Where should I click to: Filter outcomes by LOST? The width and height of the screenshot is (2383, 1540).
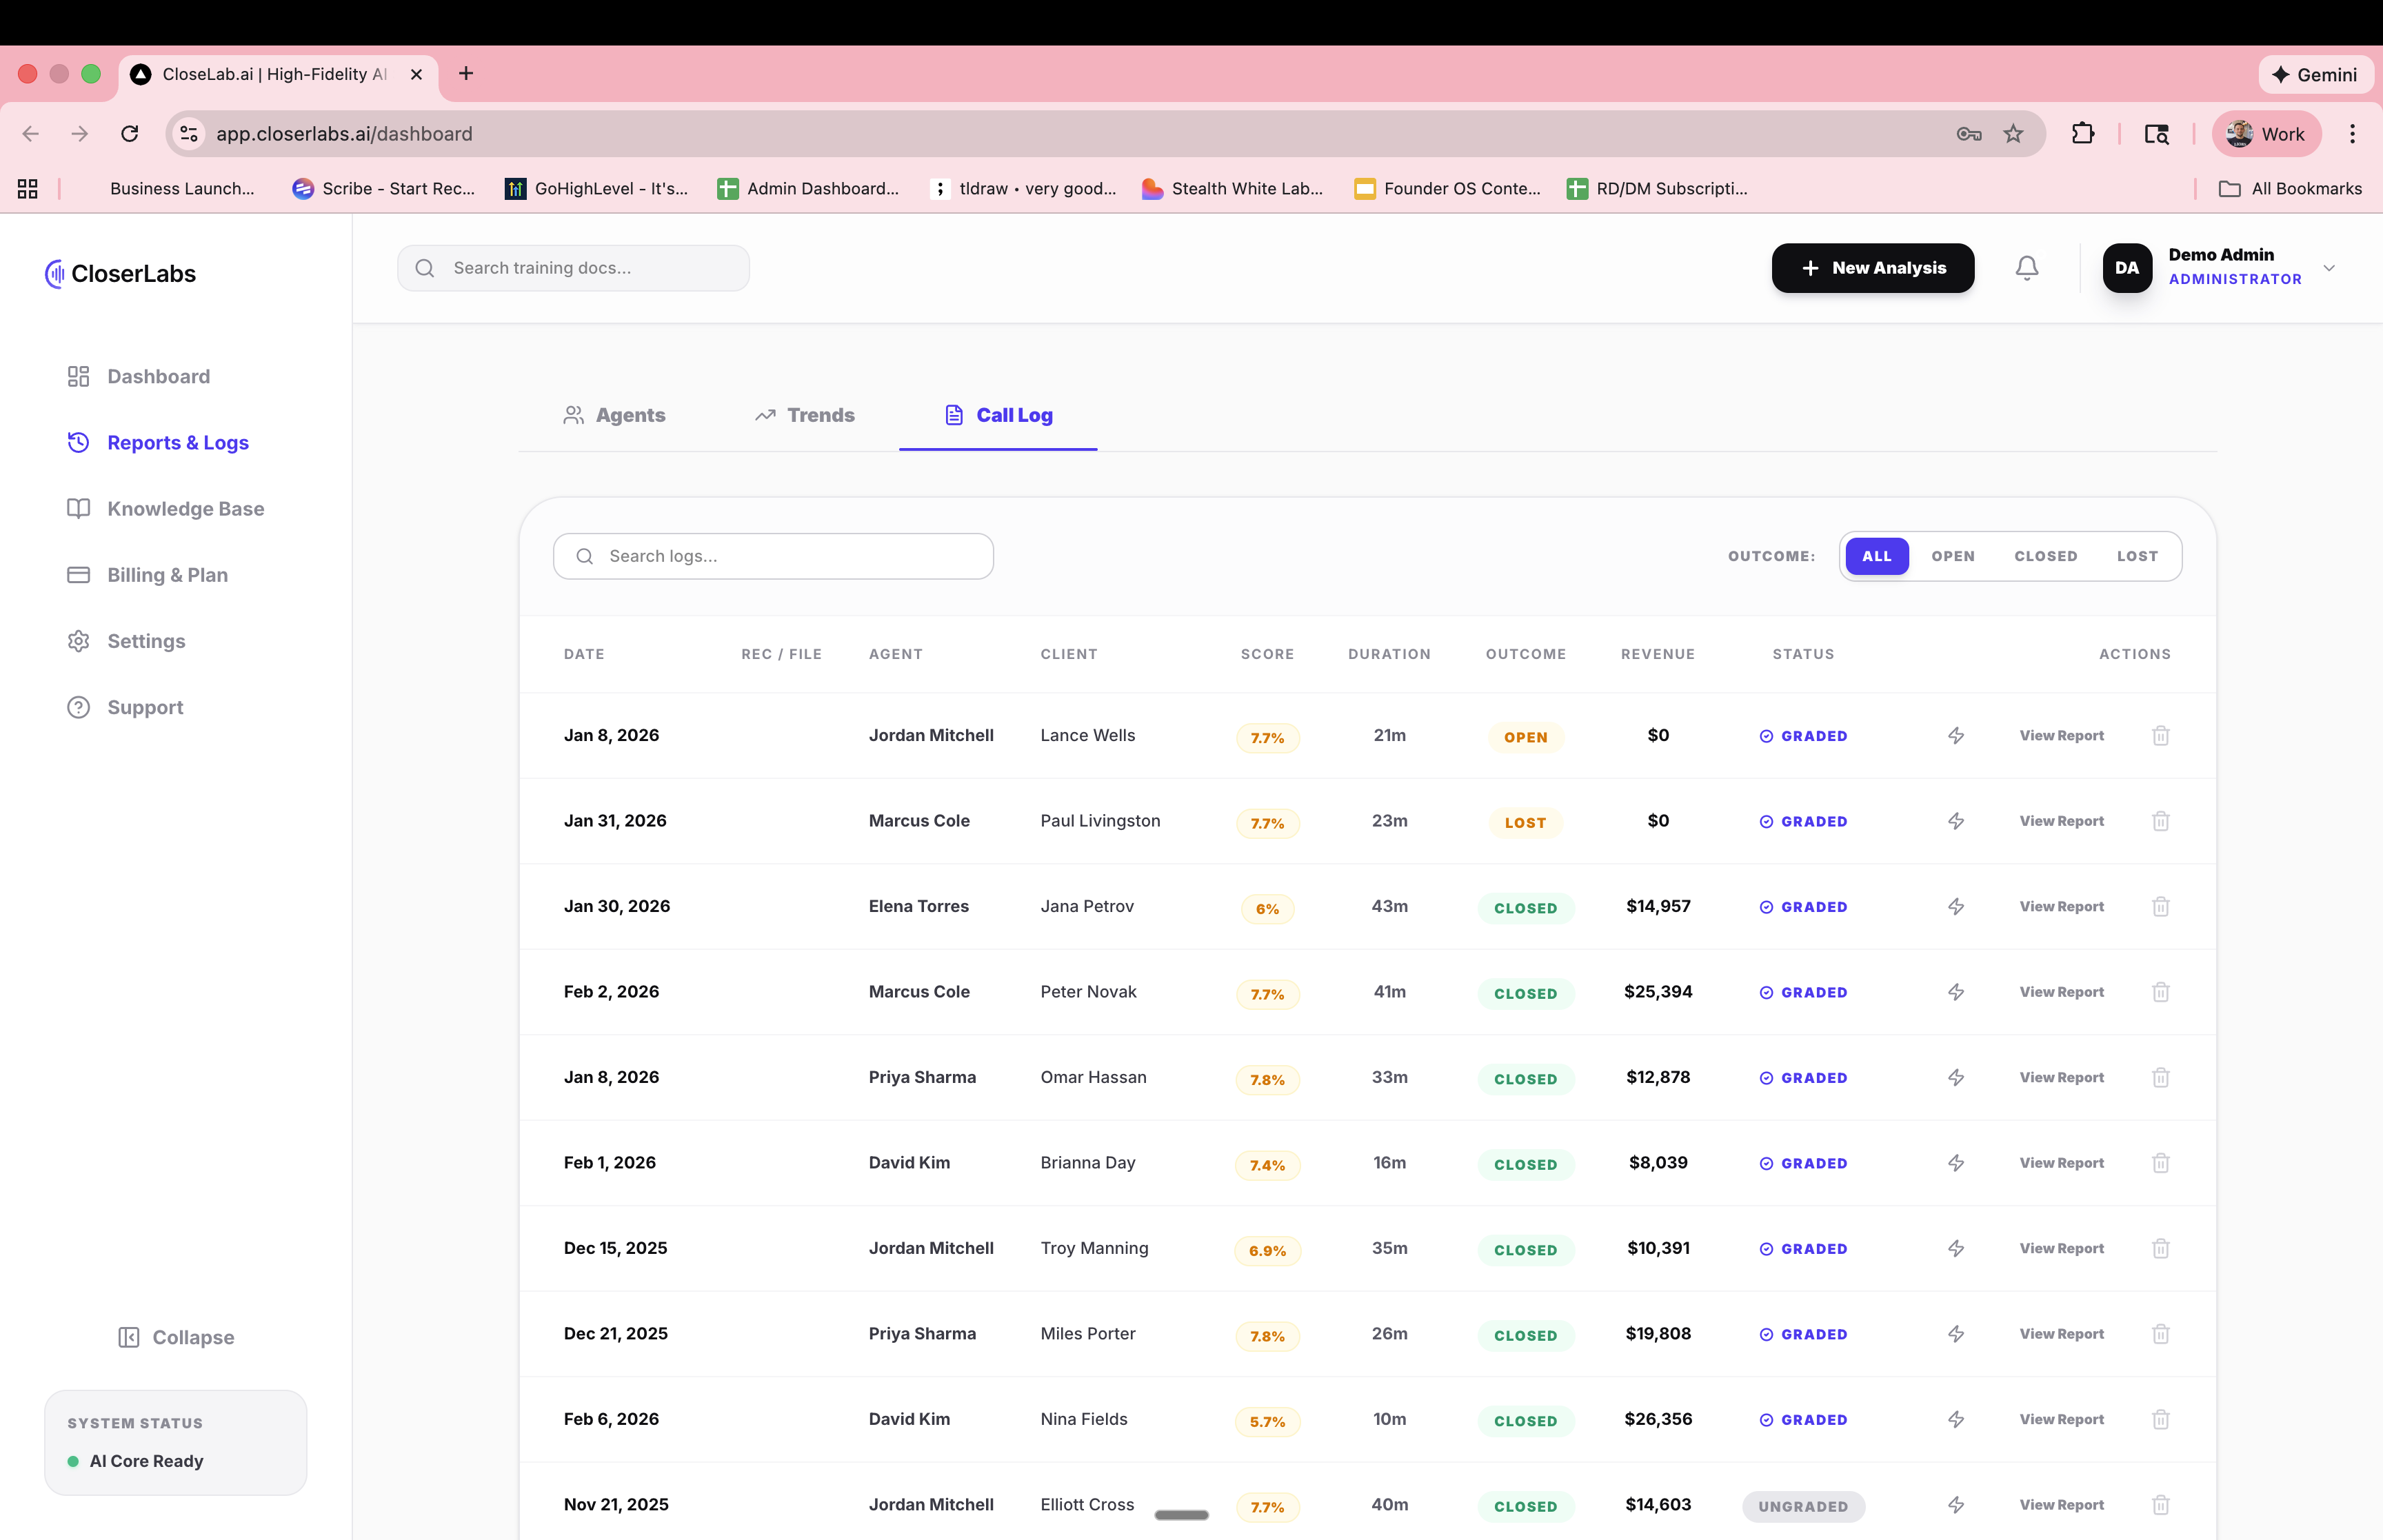click(x=2138, y=556)
